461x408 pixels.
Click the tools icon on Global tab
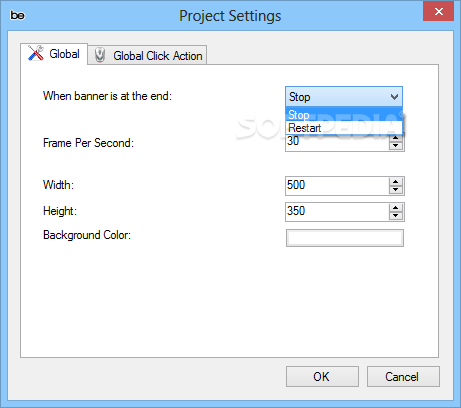coord(36,53)
